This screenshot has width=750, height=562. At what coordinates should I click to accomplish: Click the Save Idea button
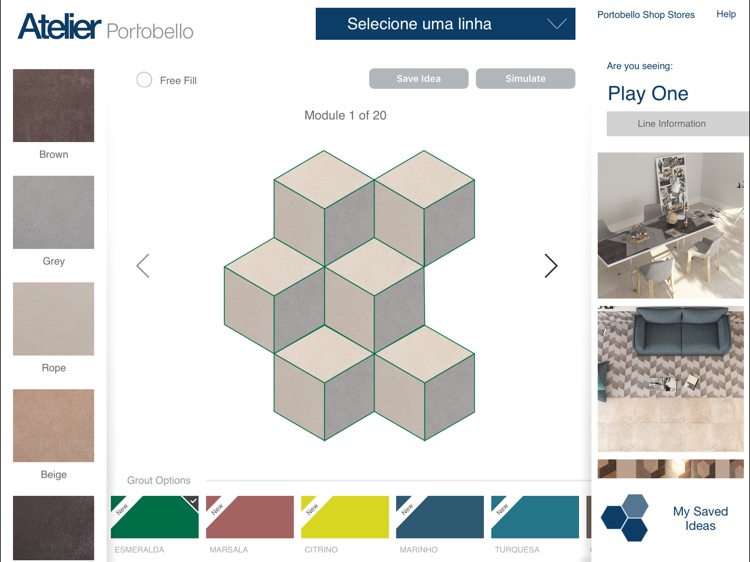[x=419, y=78]
